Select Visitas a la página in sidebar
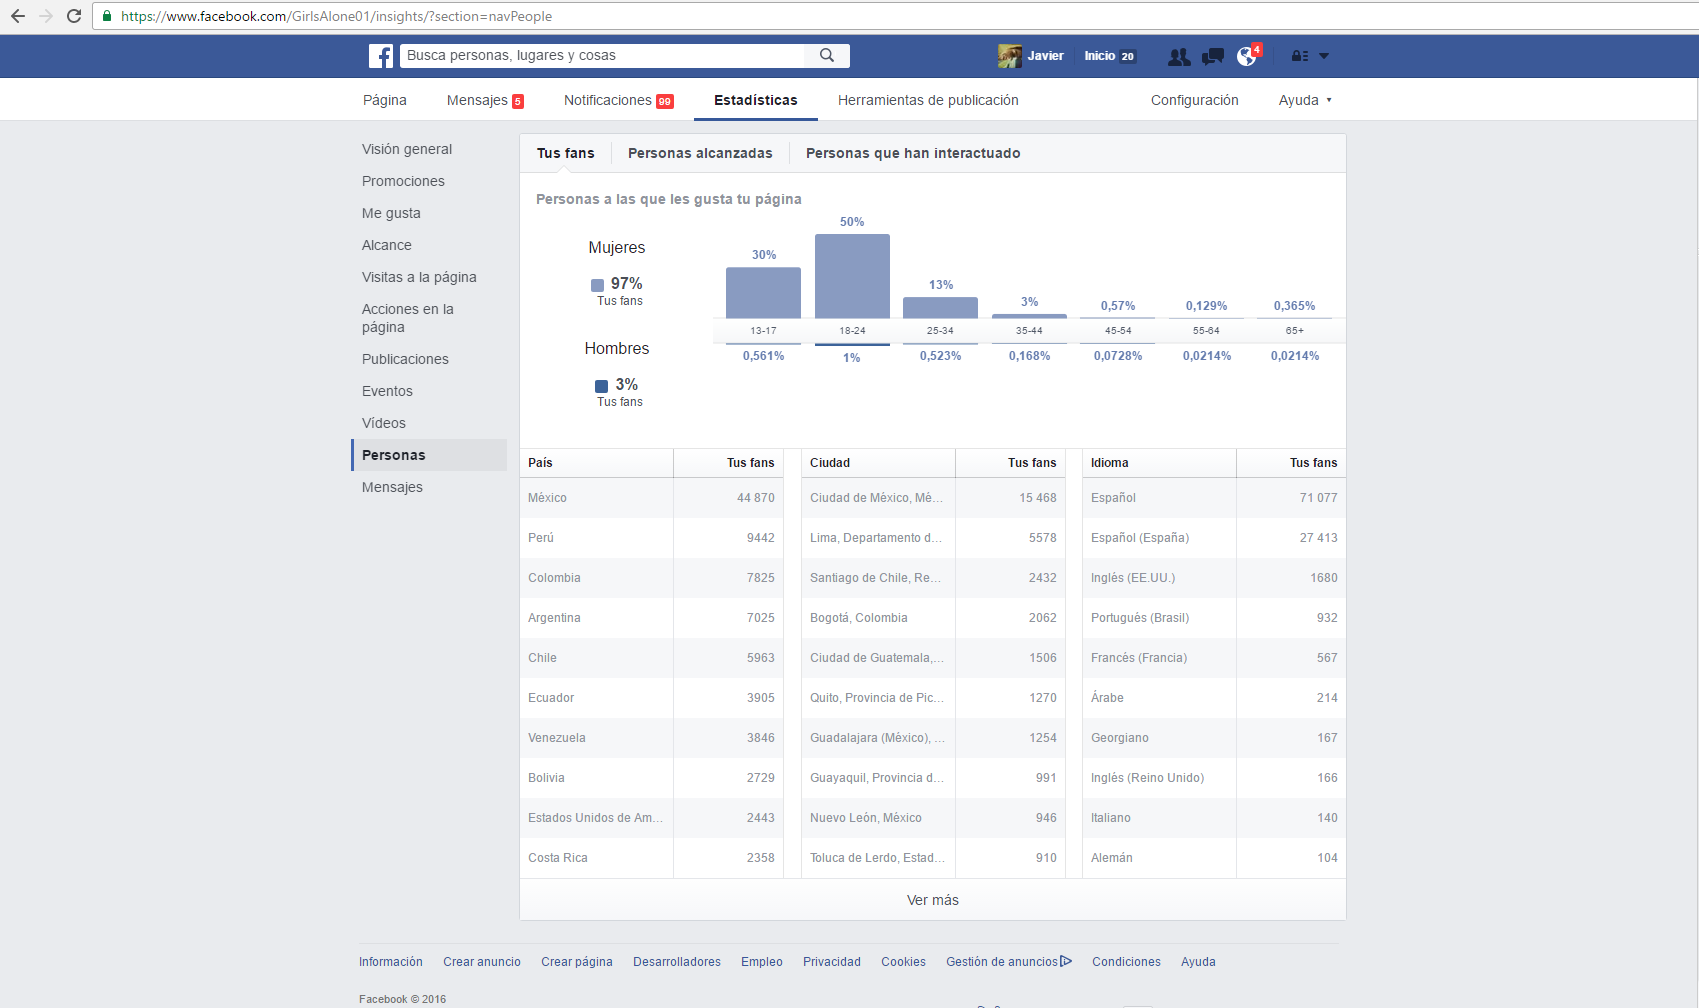 coord(419,277)
